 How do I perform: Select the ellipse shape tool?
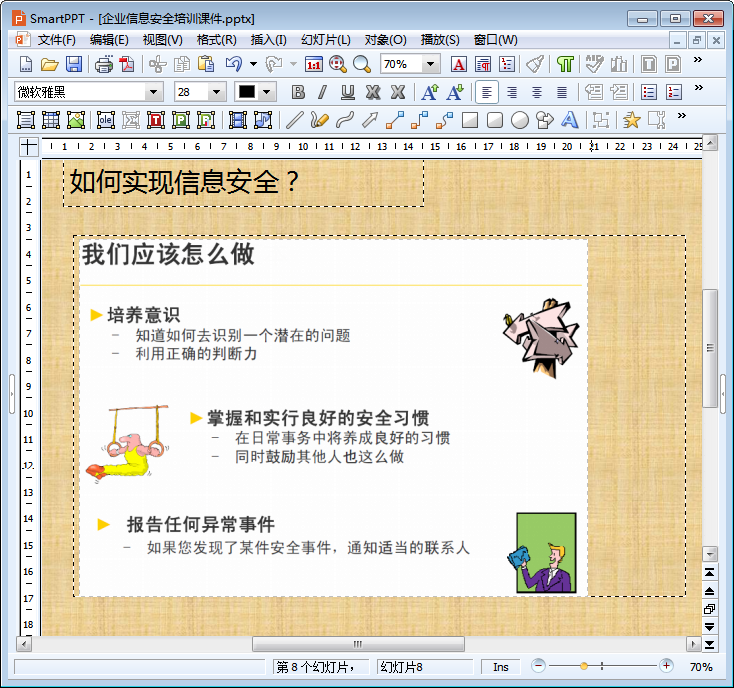[x=520, y=120]
